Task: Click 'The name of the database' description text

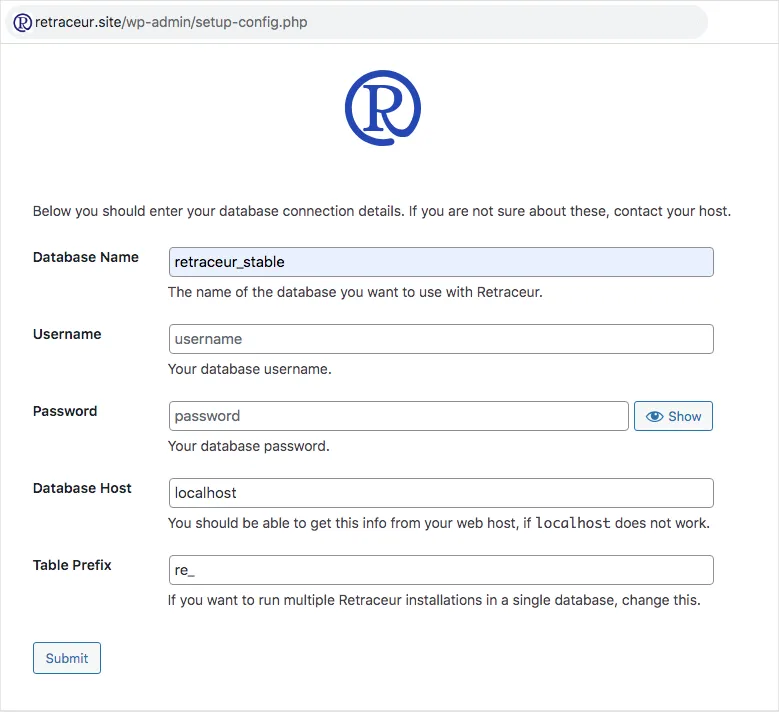Action: point(355,292)
